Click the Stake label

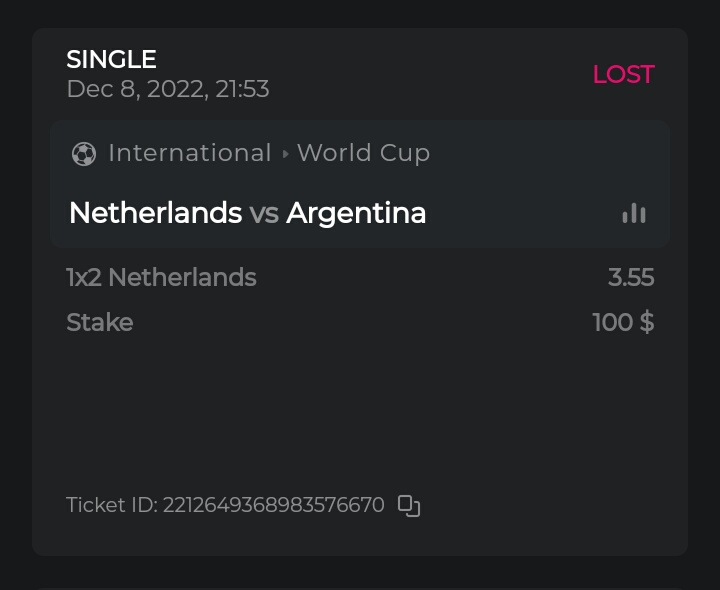(x=99, y=322)
